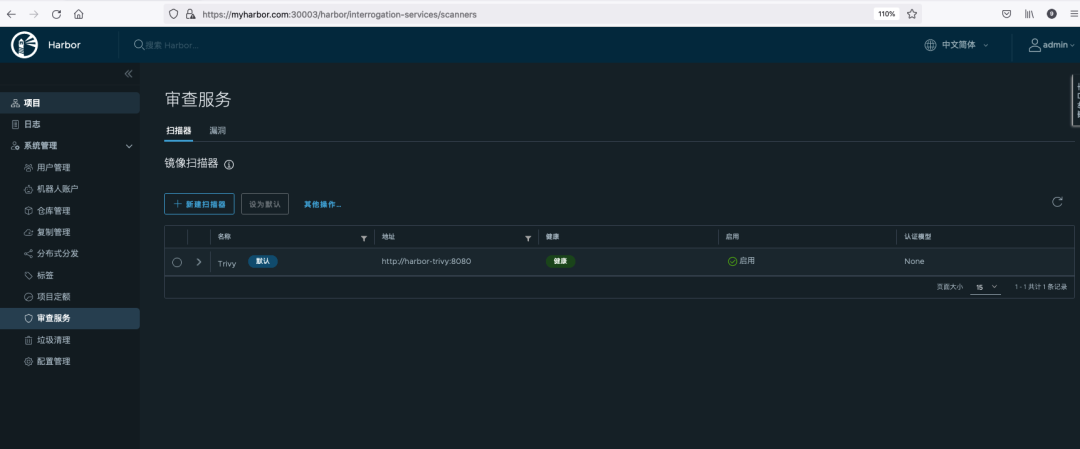Change the page size dropdown
The height and width of the screenshot is (449, 1080).
(986, 286)
